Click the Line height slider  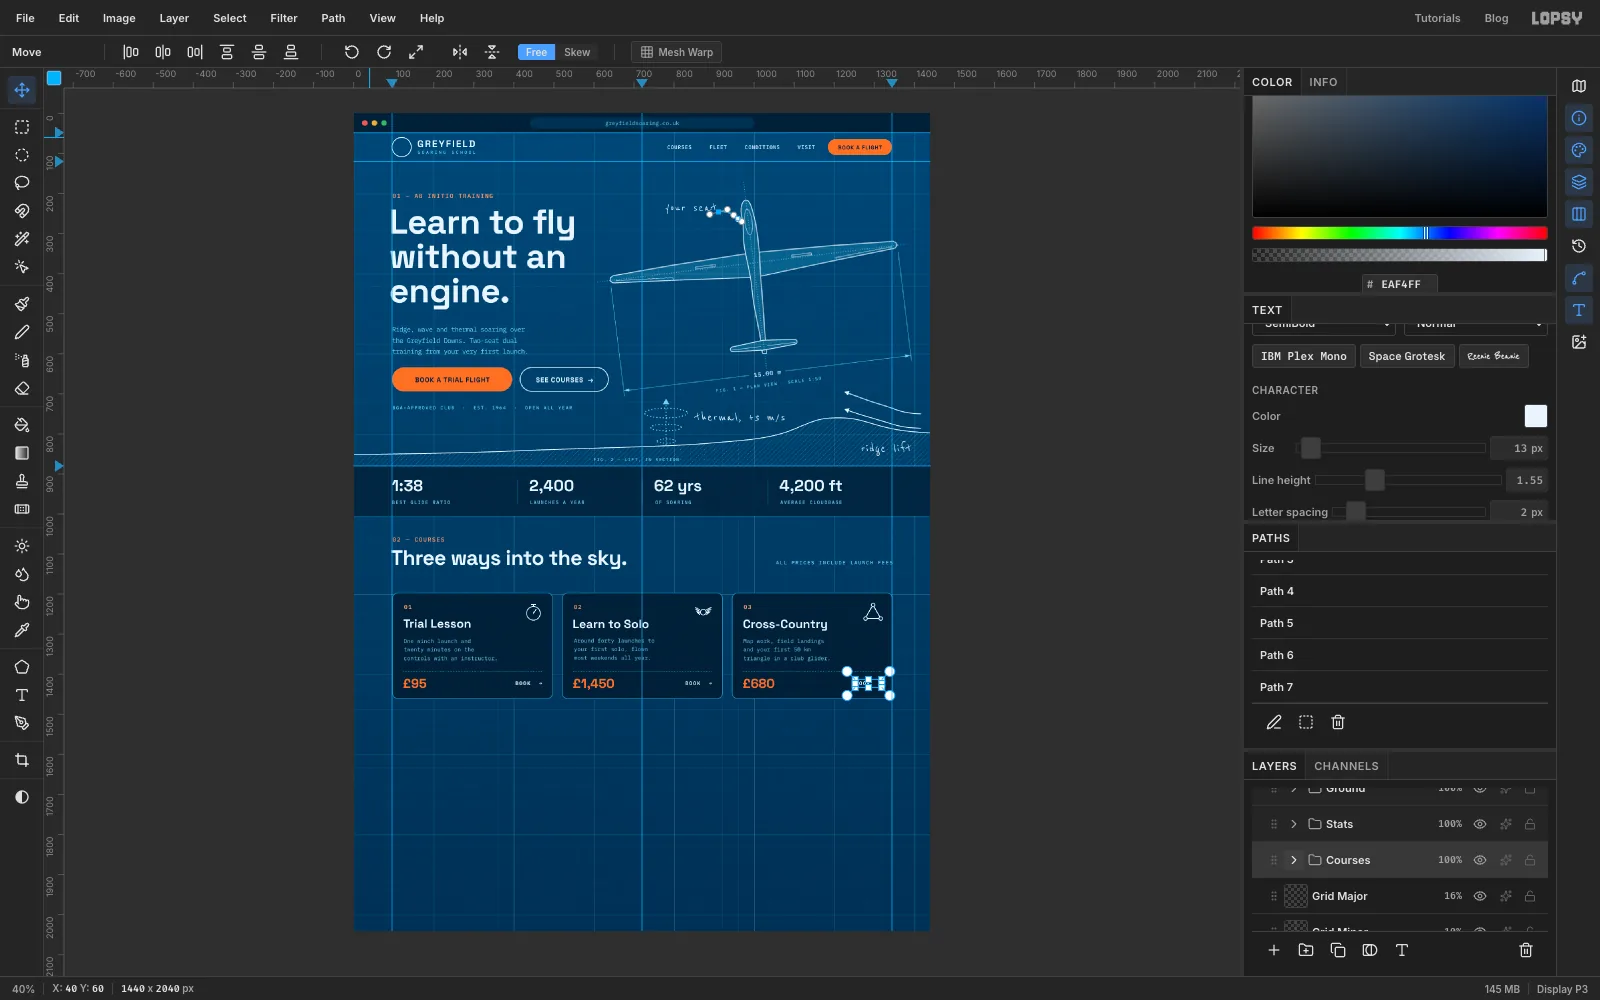pyautogui.click(x=1407, y=480)
